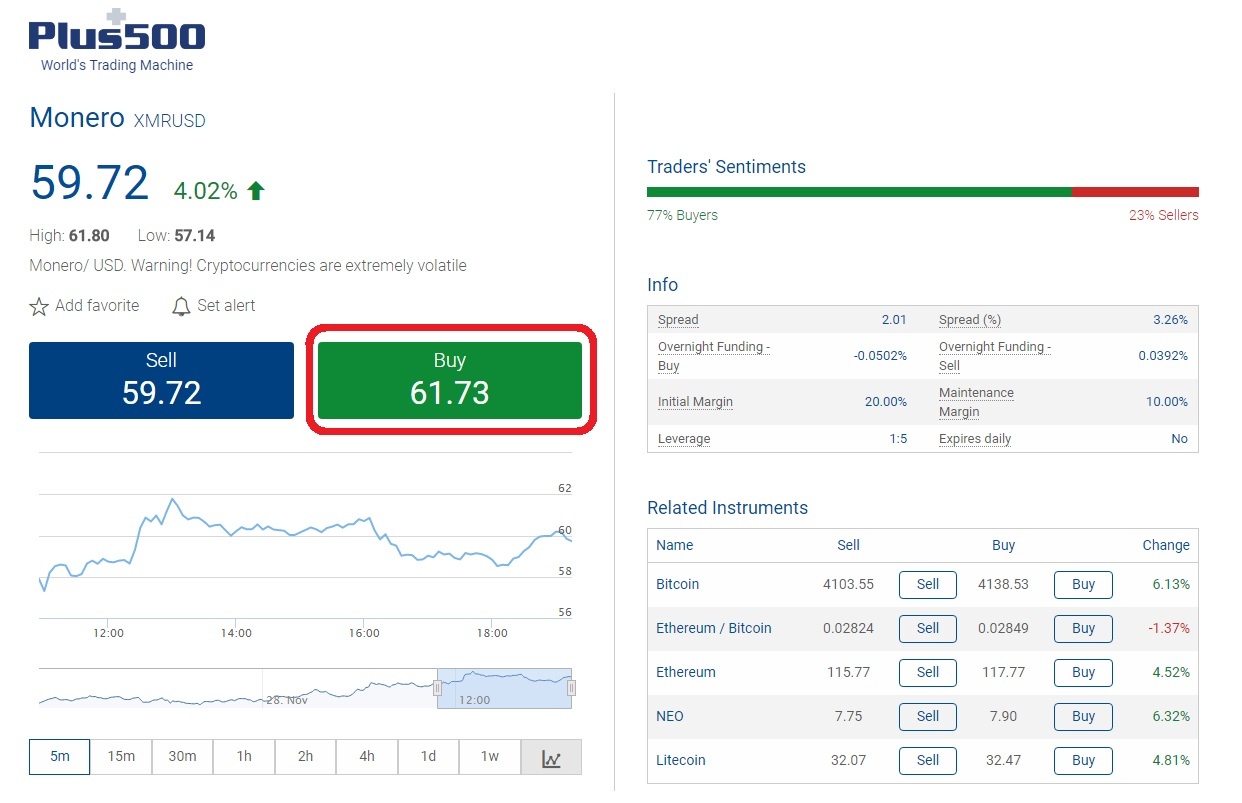Click Buy button in the Bitcoin row
Viewport: 1242px width, 803px height.
[x=1083, y=584]
